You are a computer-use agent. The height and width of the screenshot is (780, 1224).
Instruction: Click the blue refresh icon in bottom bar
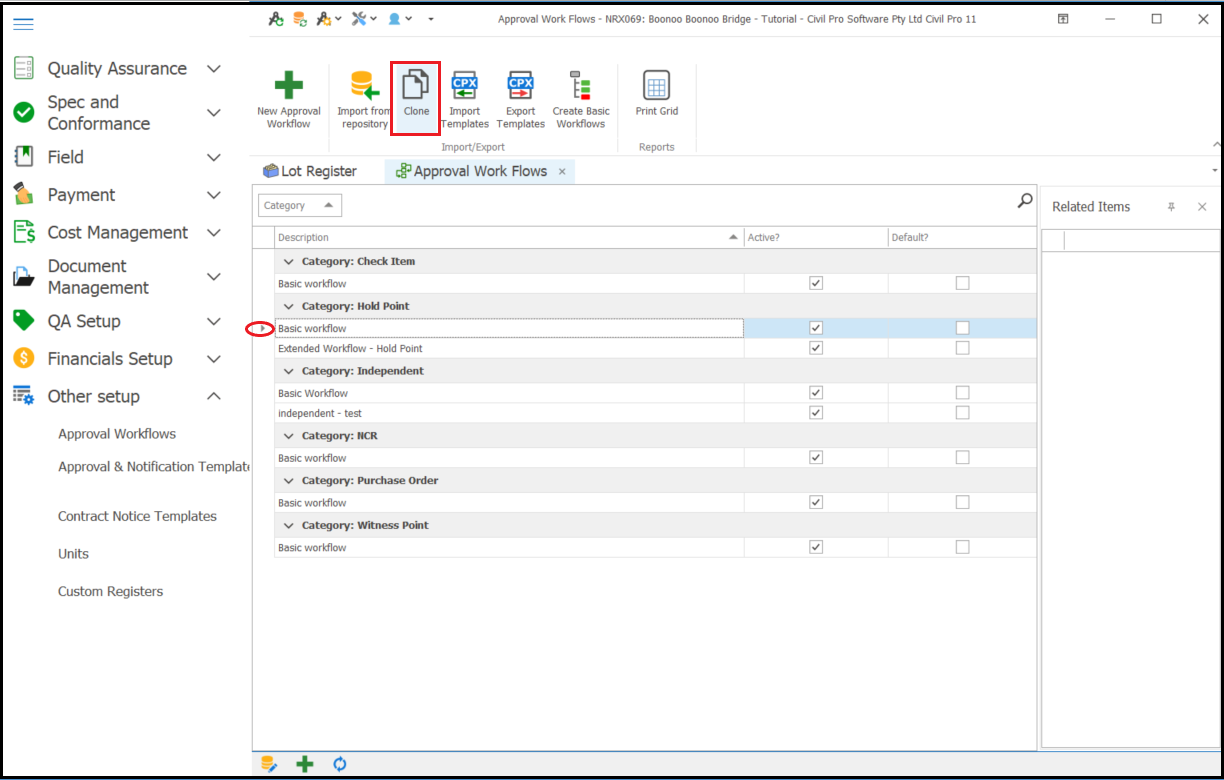pyautogui.click(x=340, y=764)
